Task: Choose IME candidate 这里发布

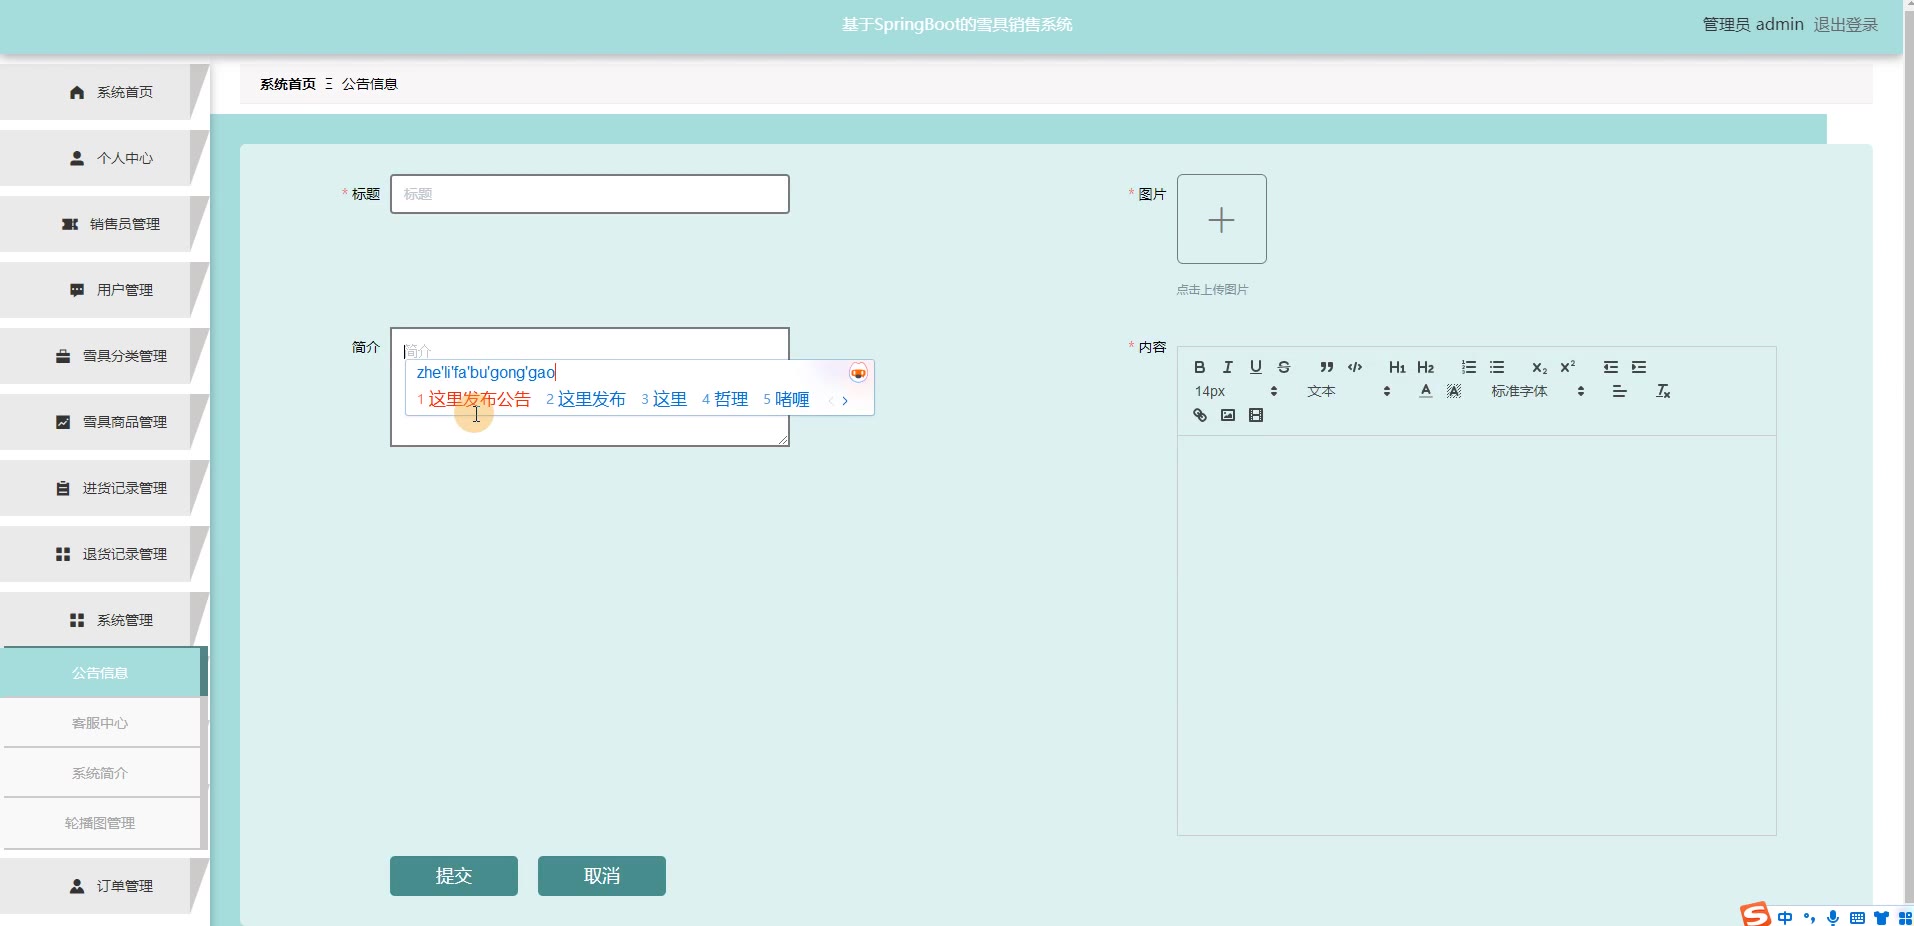Action: 586,400
